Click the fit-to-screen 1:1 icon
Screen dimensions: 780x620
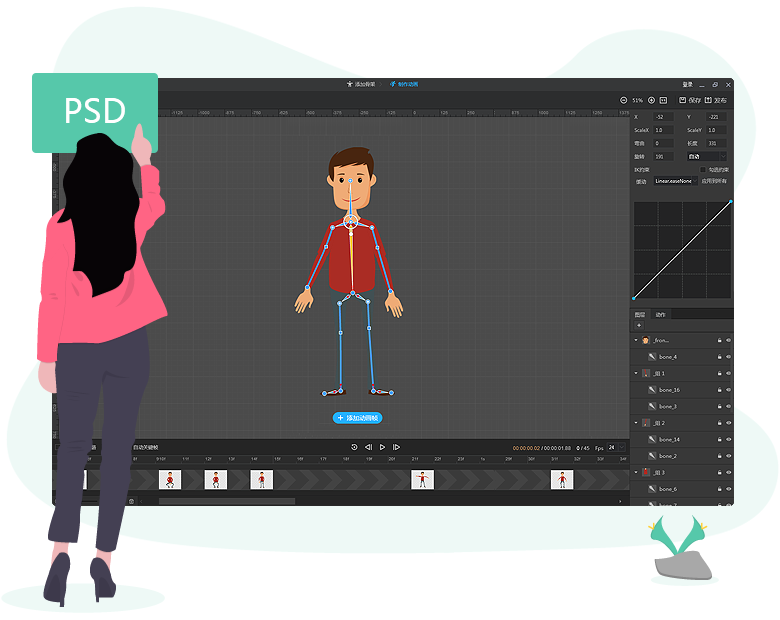tap(663, 100)
